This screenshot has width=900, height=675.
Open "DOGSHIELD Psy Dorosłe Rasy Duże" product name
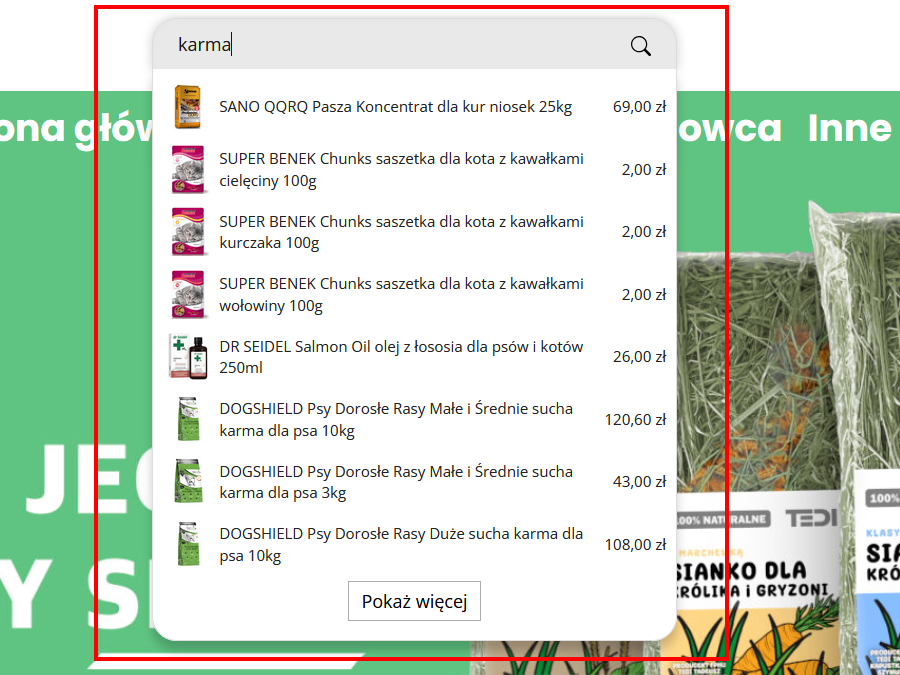pos(401,544)
